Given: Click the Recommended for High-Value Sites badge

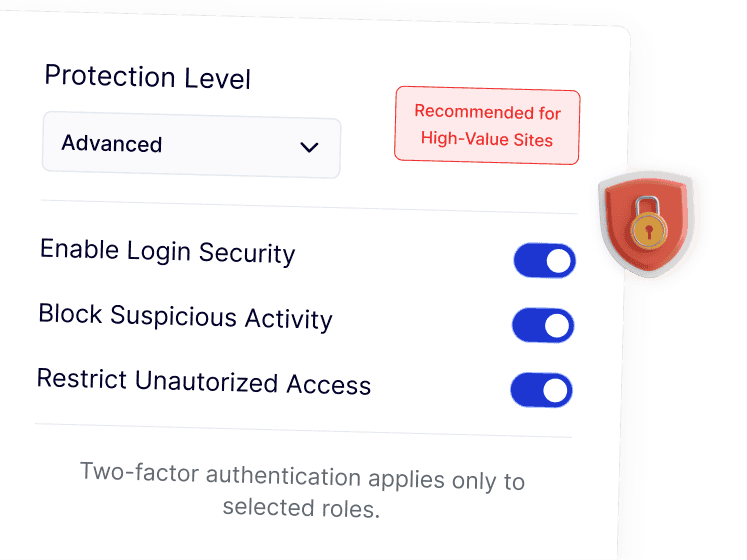Looking at the screenshot, I should 487,126.
